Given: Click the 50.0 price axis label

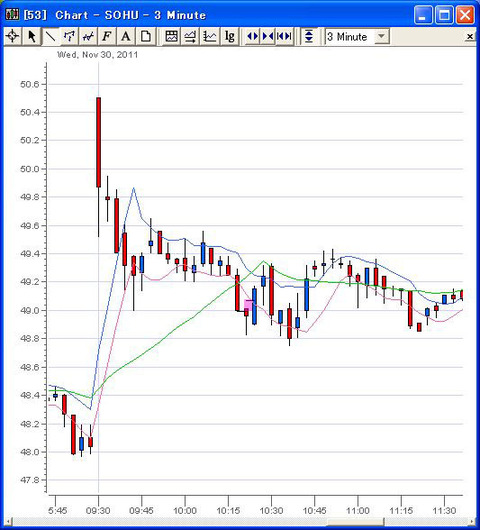Looking at the screenshot, I should pyautogui.click(x=29, y=169).
